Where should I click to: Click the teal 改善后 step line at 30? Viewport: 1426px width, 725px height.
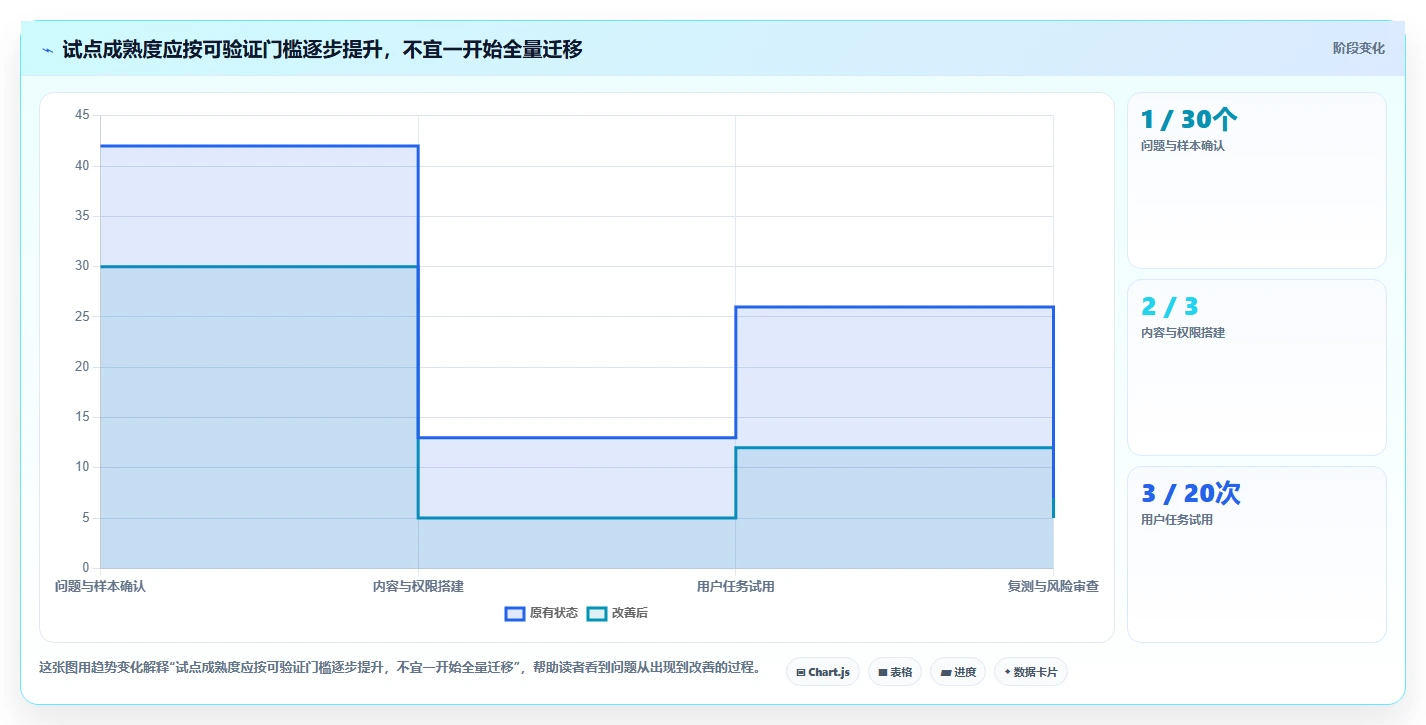point(259,266)
